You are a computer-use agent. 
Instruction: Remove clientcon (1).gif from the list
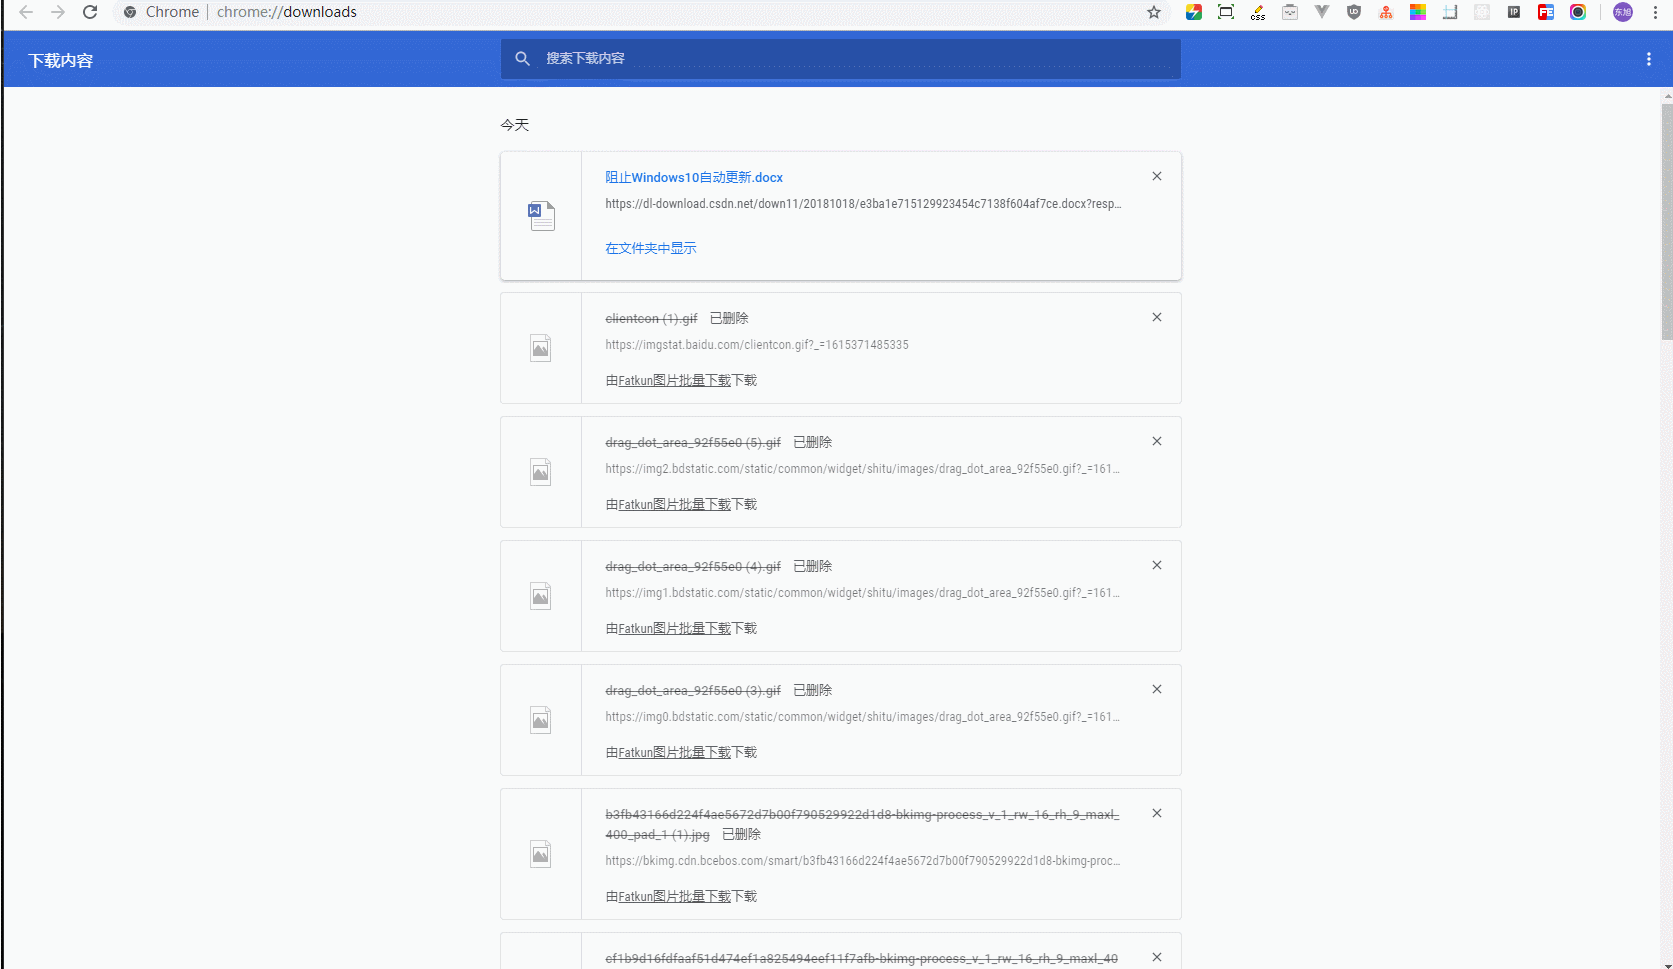[1157, 317]
